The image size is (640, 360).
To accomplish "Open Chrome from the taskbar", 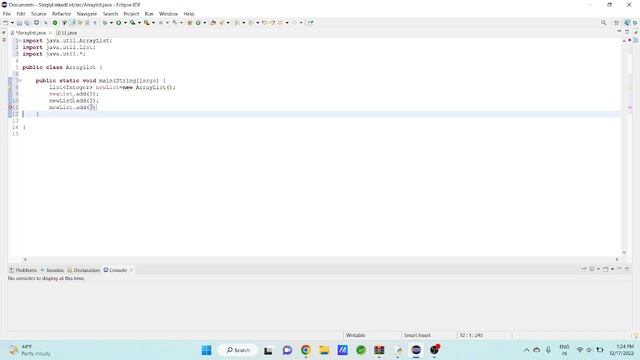I will click(x=306, y=350).
